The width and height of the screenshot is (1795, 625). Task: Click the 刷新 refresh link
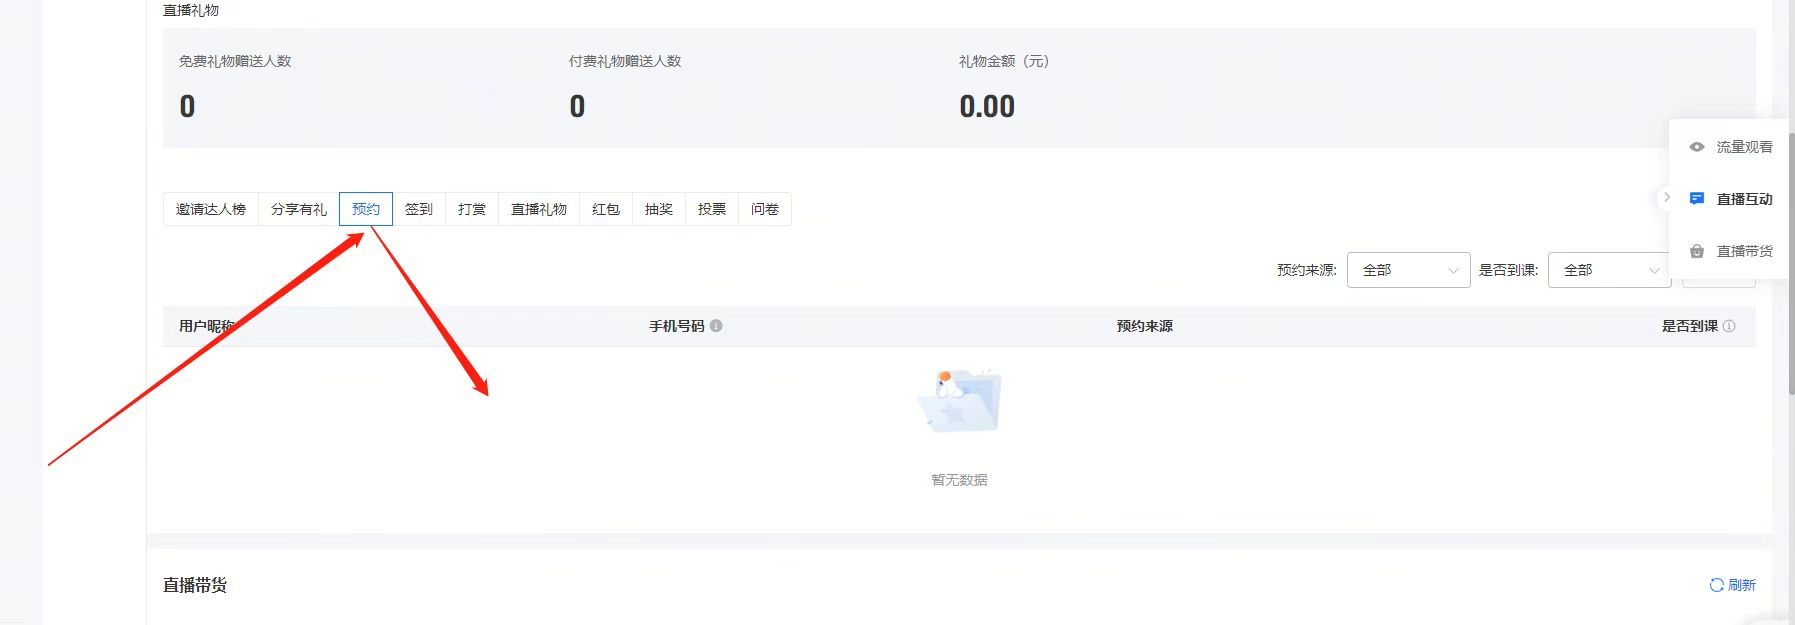[x=1733, y=585]
